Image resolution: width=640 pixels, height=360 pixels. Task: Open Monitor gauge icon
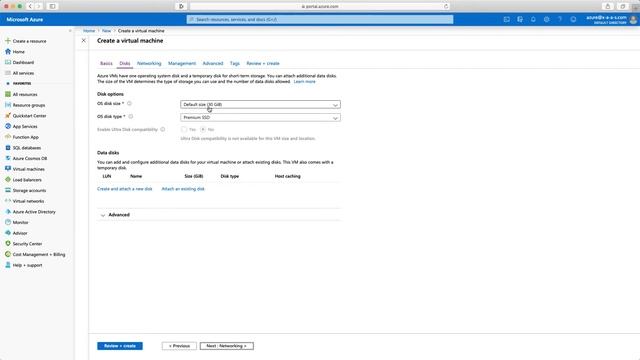8,222
